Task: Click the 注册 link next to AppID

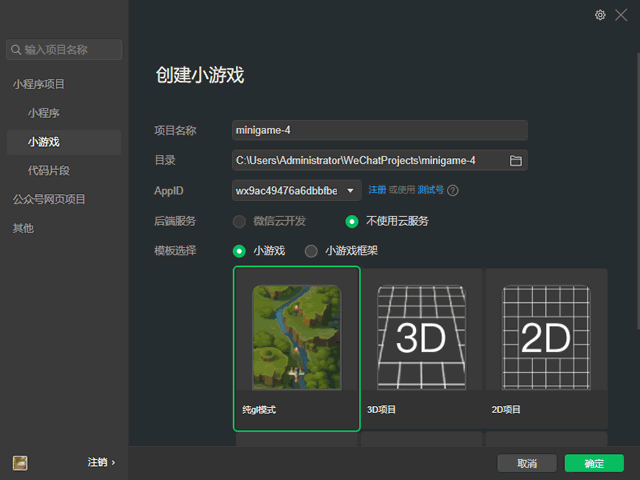Action: pos(377,190)
